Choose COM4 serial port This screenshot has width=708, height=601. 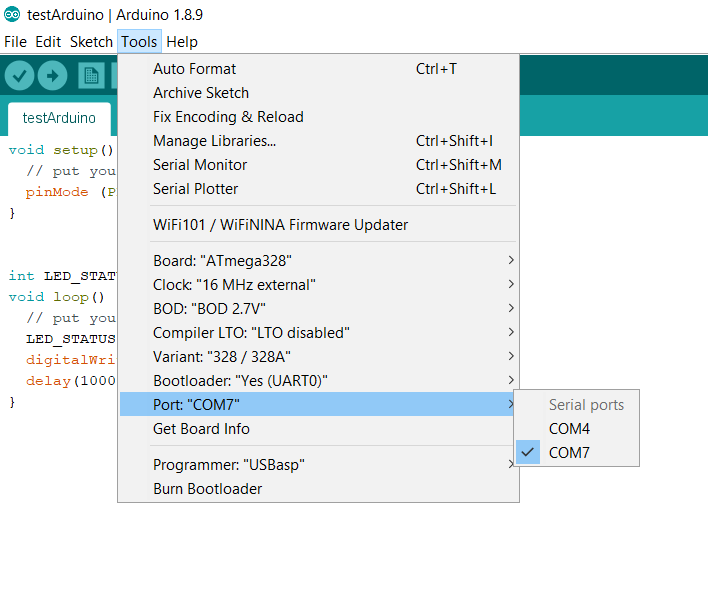[577, 429]
